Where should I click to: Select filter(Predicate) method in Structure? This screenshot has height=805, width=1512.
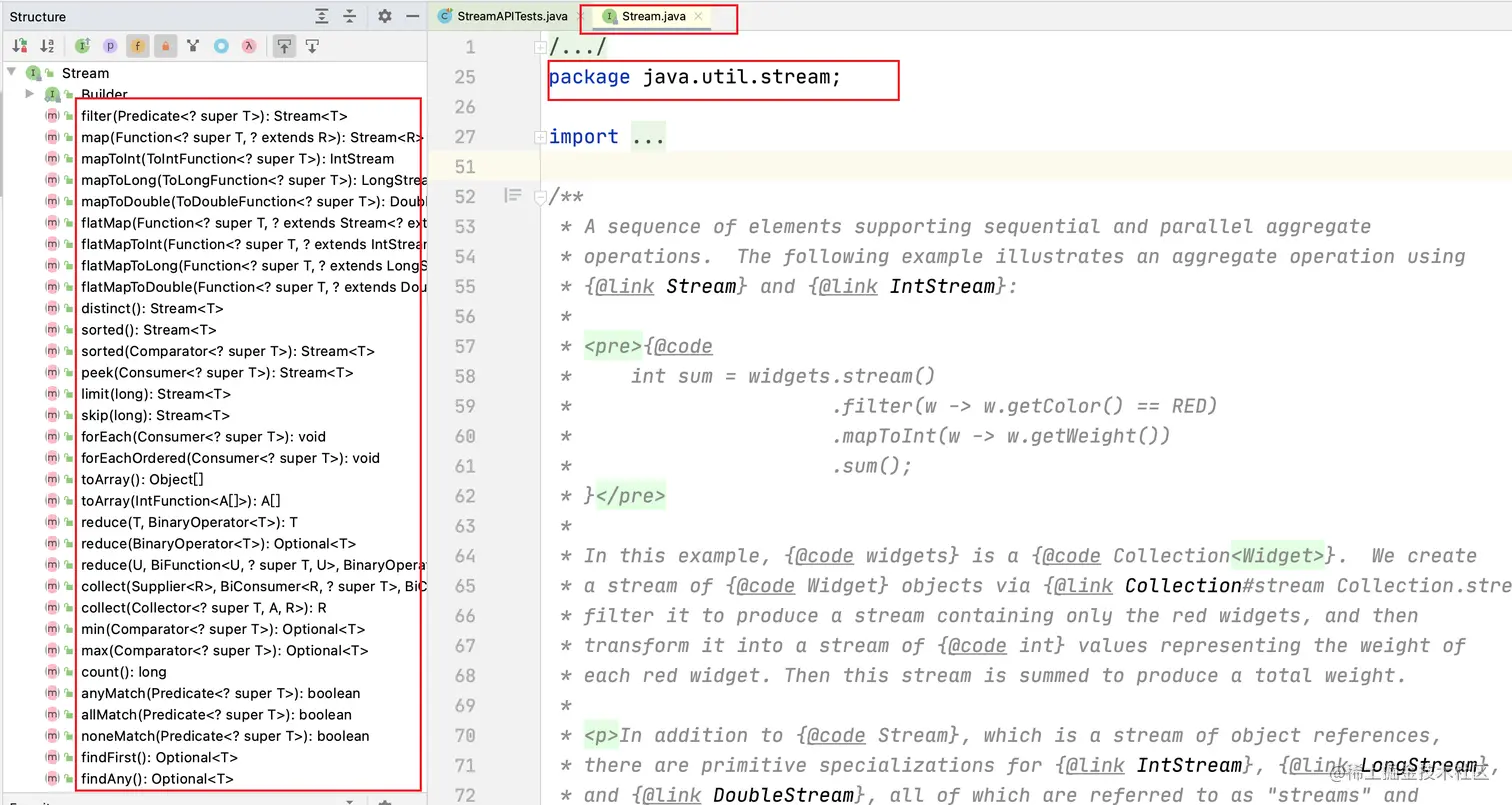coord(214,116)
